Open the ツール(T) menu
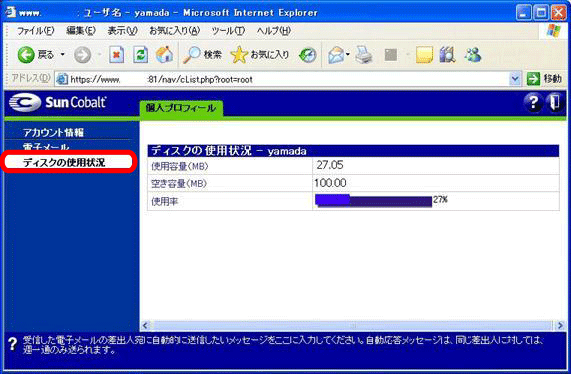This screenshot has width=571, height=374. click(x=228, y=31)
